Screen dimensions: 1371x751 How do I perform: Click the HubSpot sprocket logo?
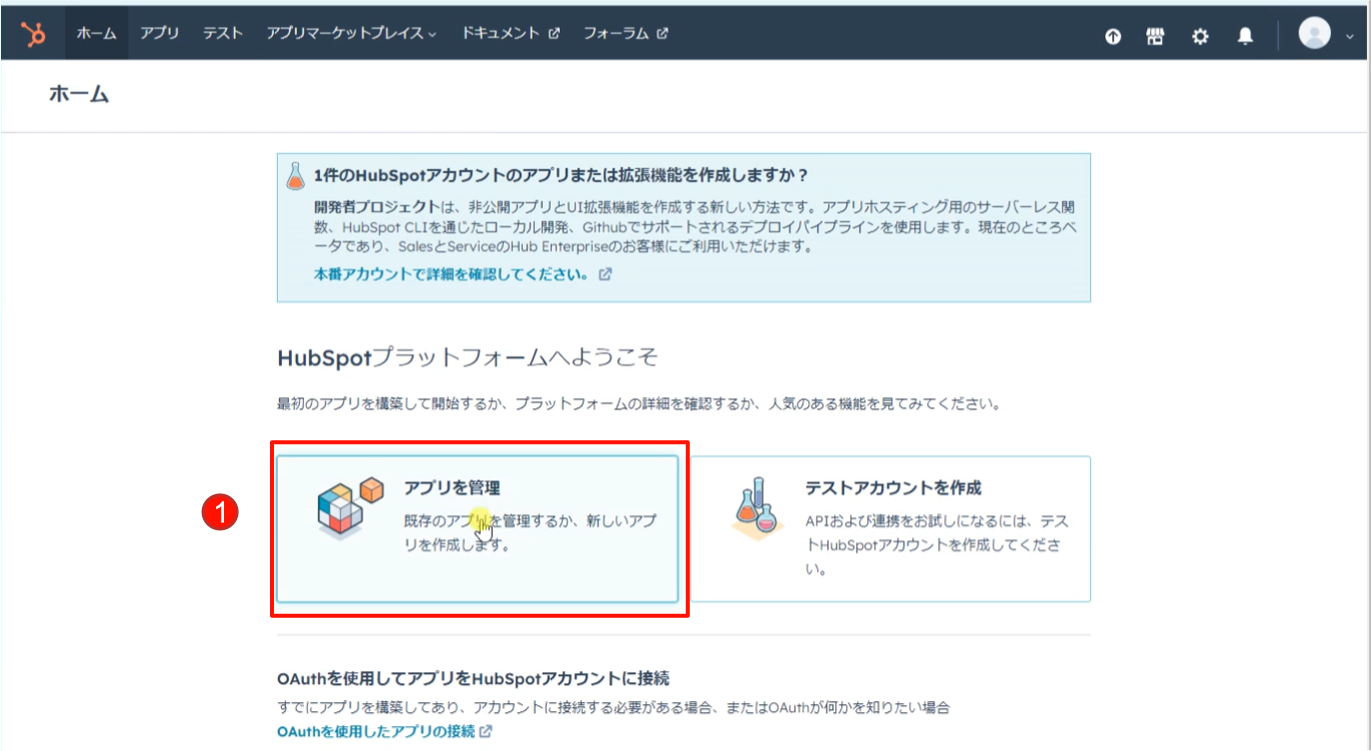34,34
